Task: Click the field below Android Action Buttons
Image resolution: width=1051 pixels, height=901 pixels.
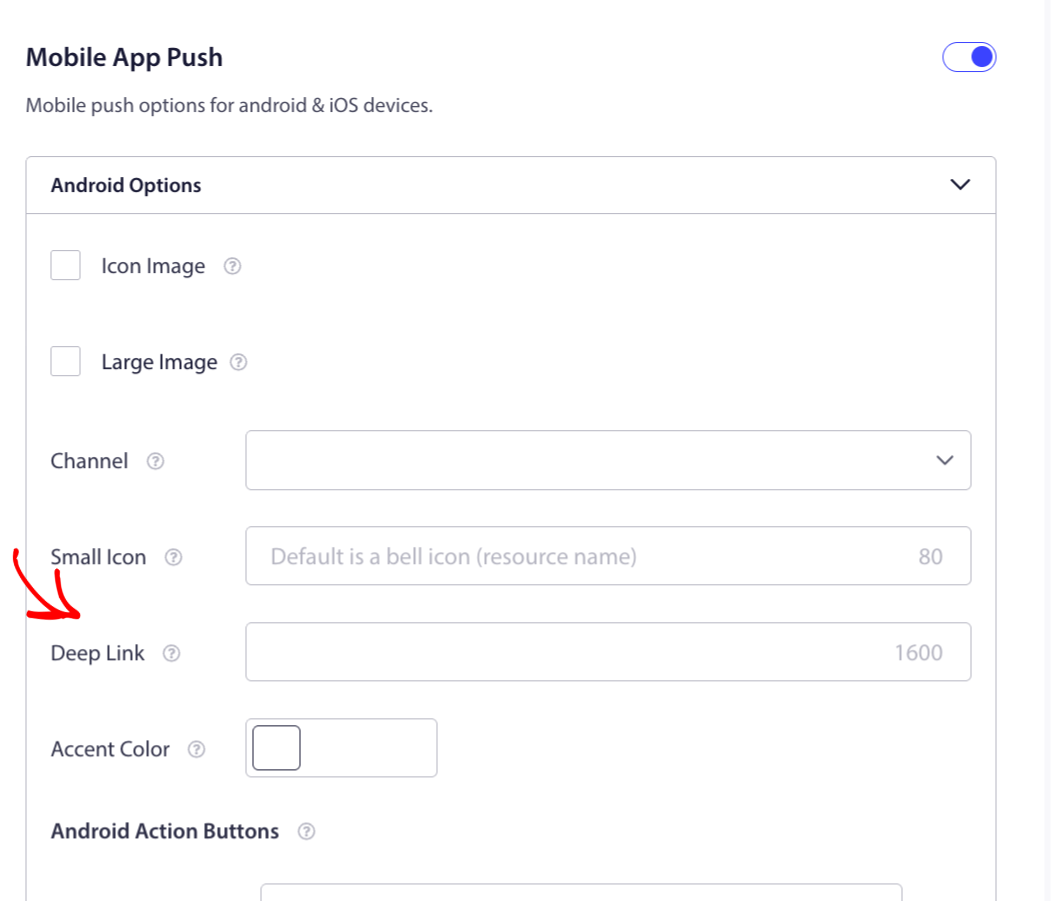Action: pyautogui.click(x=580, y=892)
